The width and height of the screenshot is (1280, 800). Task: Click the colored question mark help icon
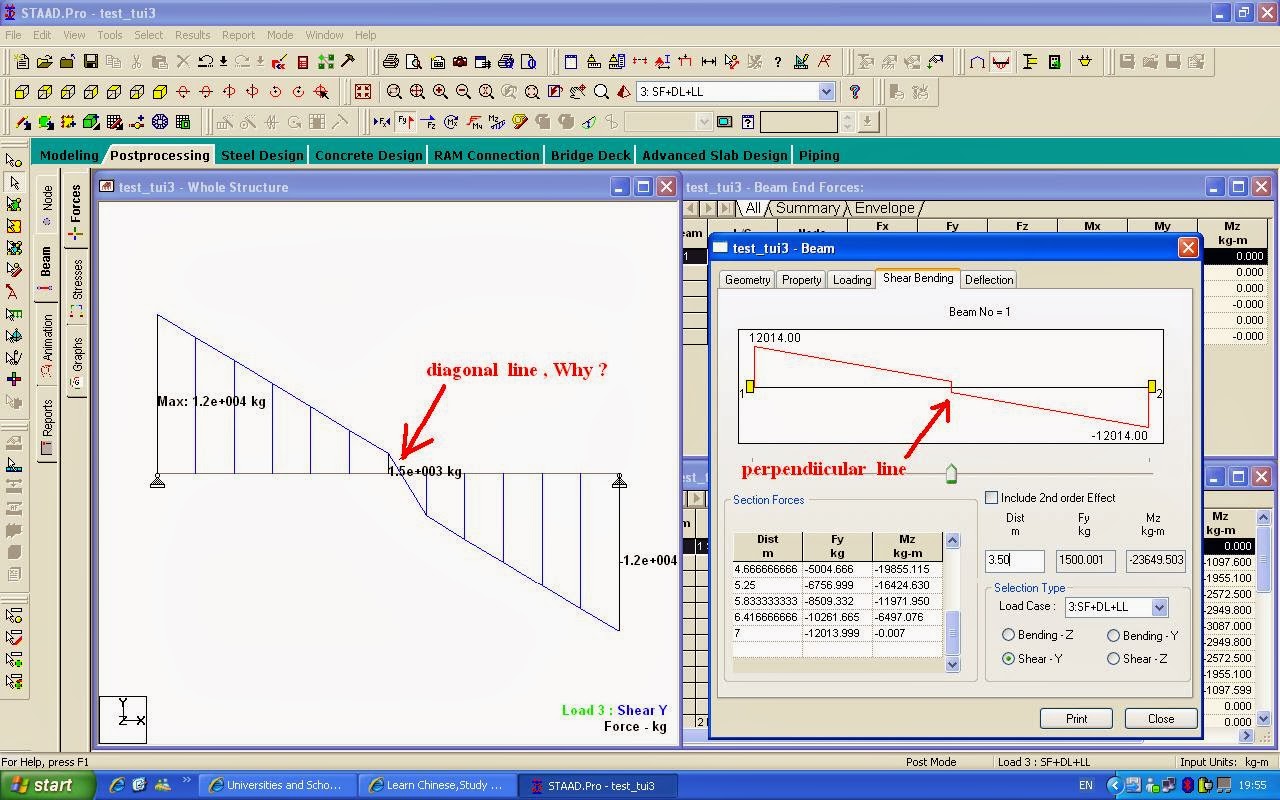pos(855,92)
